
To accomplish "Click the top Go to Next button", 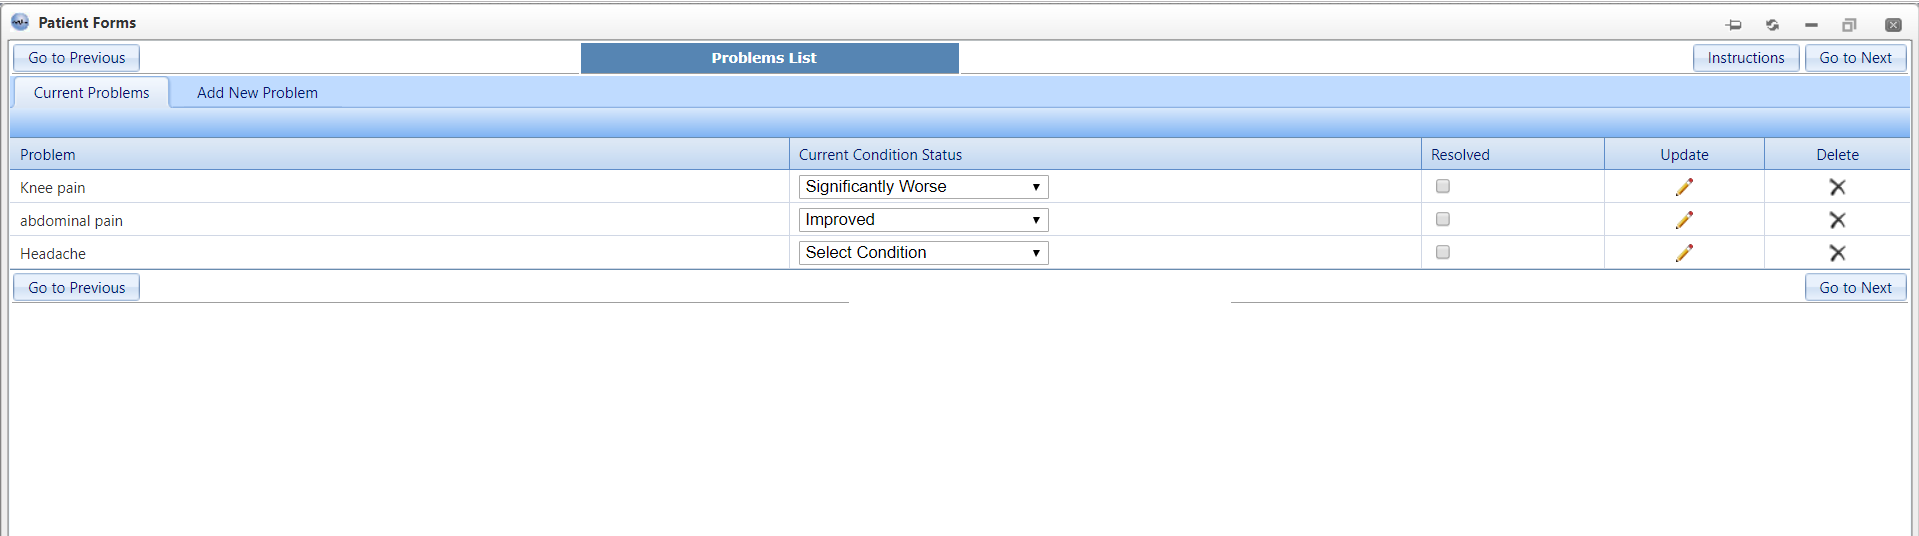I will (x=1855, y=58).
